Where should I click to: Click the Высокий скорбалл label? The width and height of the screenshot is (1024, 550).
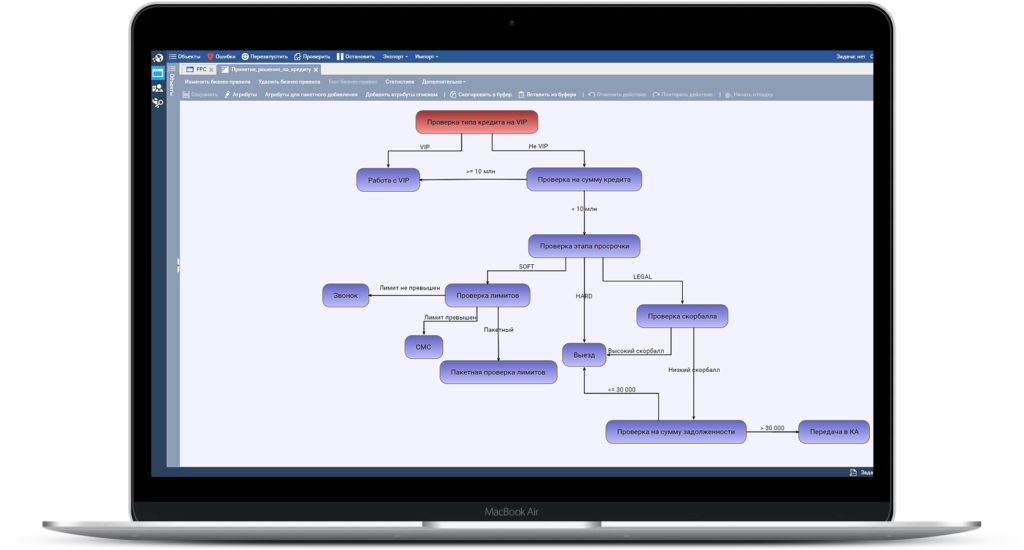point(635,351)
